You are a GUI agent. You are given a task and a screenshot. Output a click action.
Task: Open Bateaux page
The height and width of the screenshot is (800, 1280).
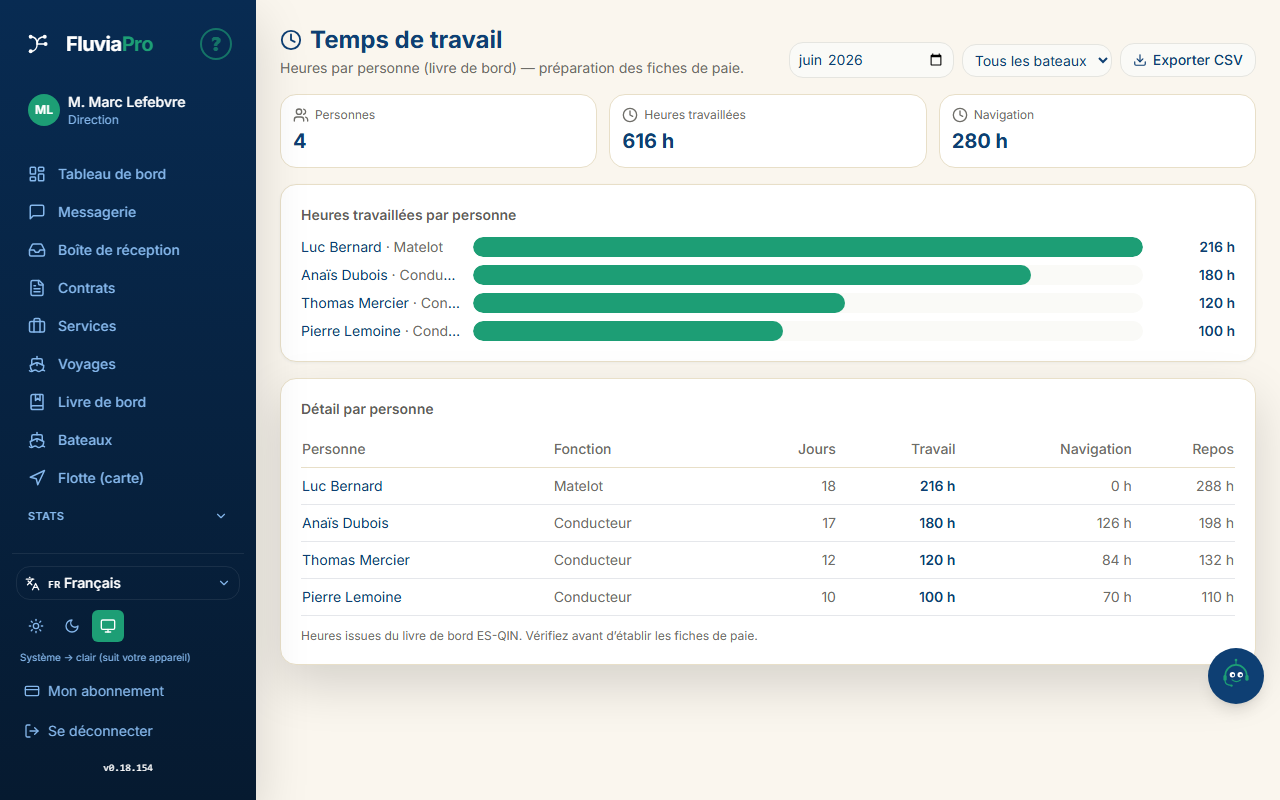pyautogui.click(x=128, y=440)
